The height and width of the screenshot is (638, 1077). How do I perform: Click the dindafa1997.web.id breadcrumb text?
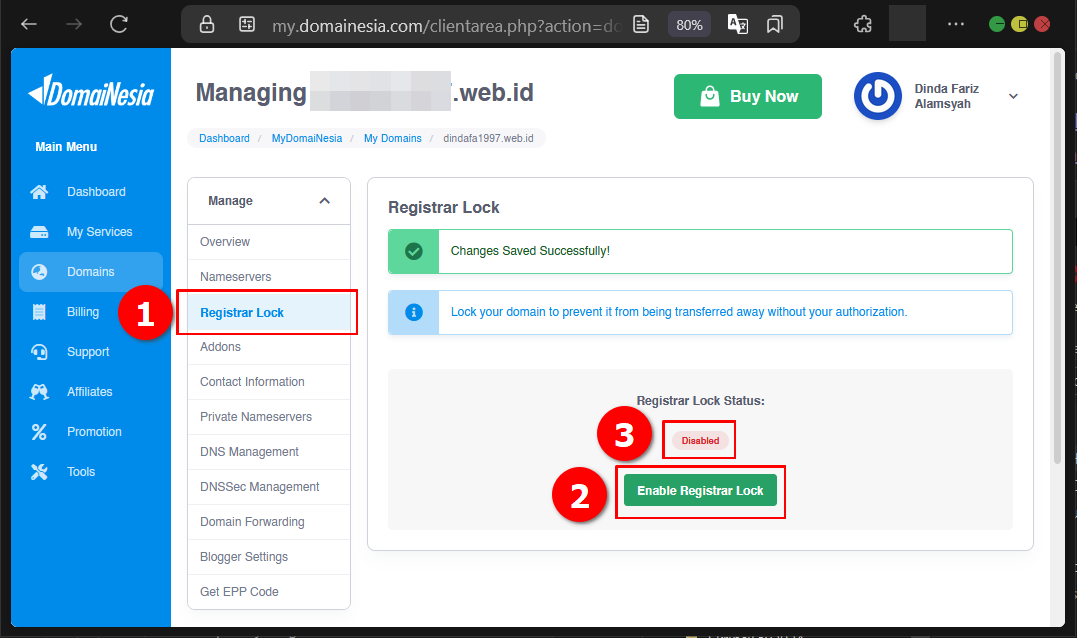[x=488, y=138]
